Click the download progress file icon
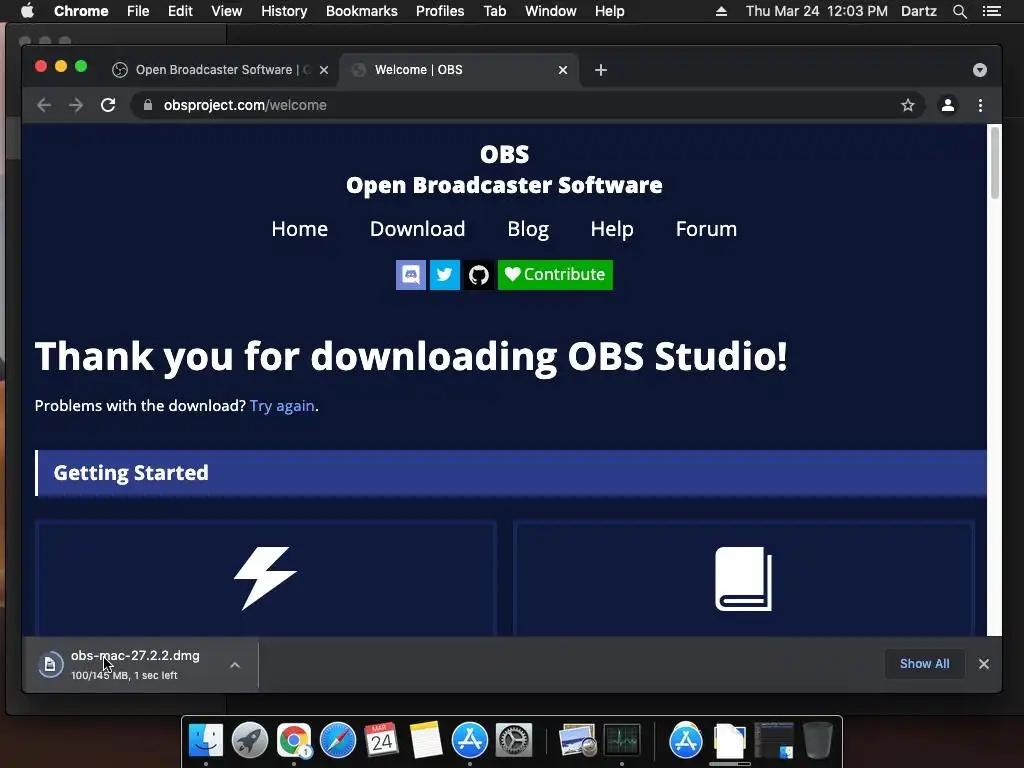This screenshot has width=1024, height=768. point(50,665)
